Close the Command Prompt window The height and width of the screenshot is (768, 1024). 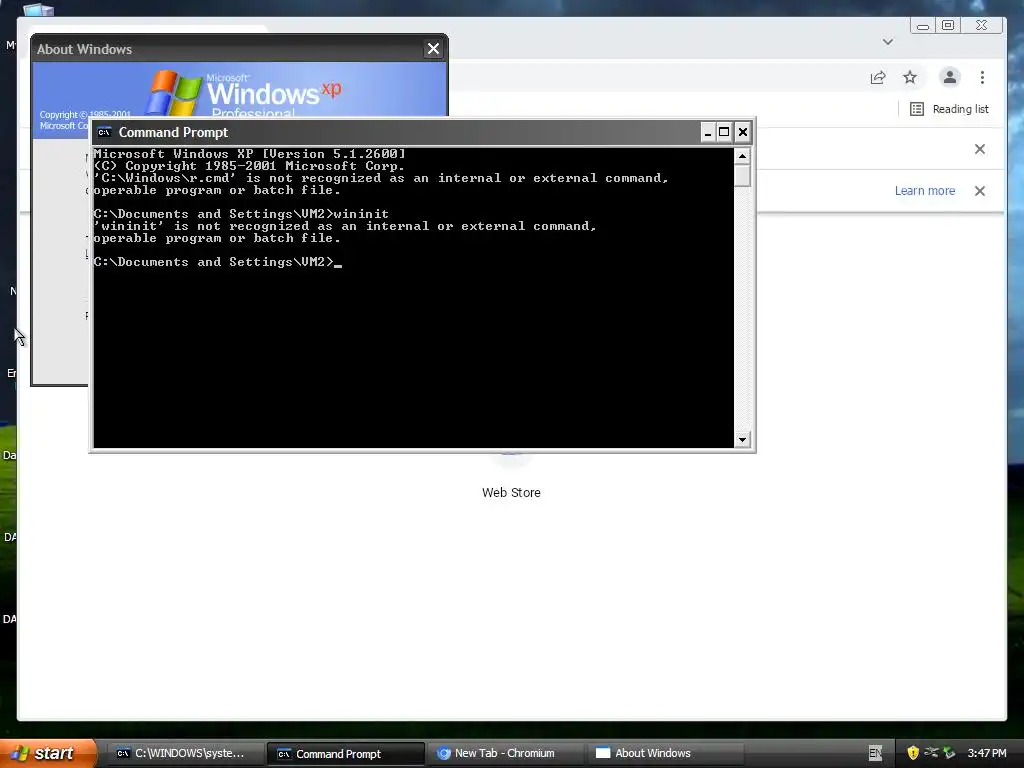coord(743,133)
